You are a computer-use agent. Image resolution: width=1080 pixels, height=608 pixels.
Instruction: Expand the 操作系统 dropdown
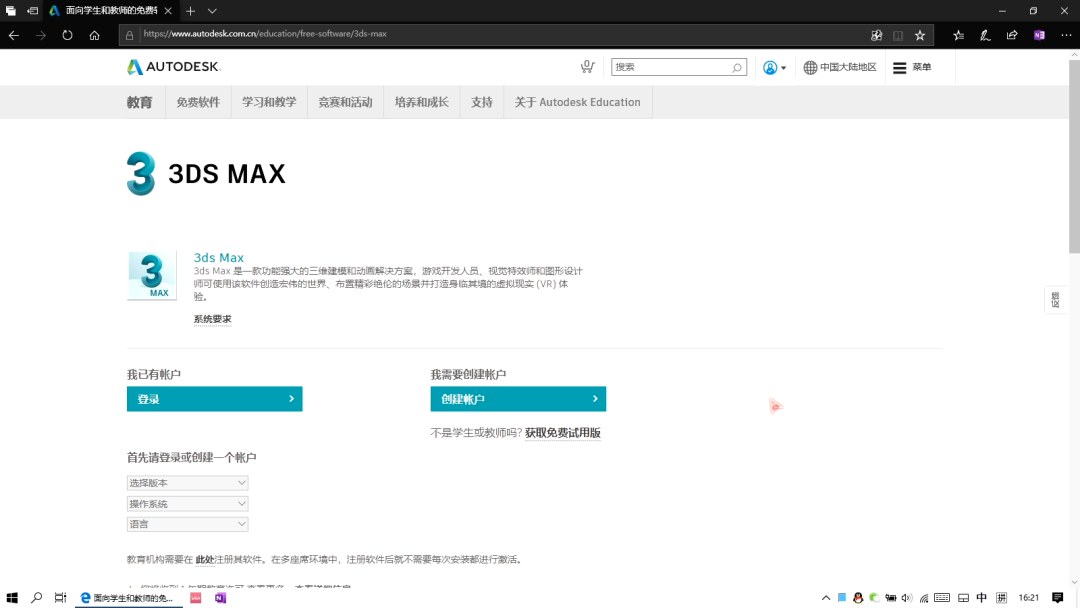click(x=187, y=504)
